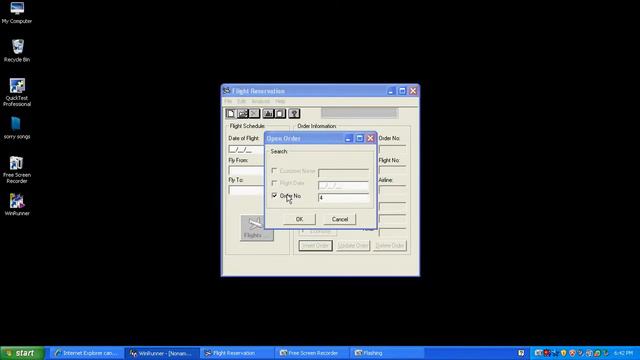The height and width of the screenshot is (360, 640).
Task: Open the Analysis menu
Action: (260, 101)
